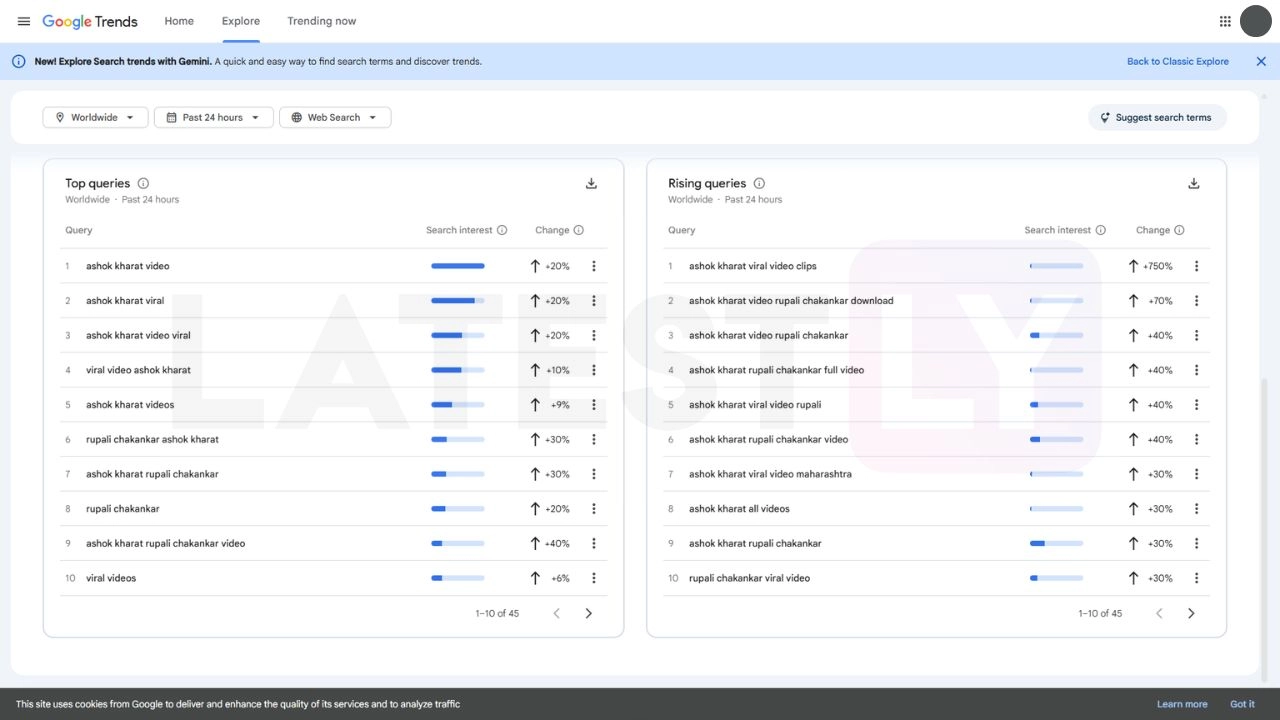Click the Top queries info icon

point(143,183)
